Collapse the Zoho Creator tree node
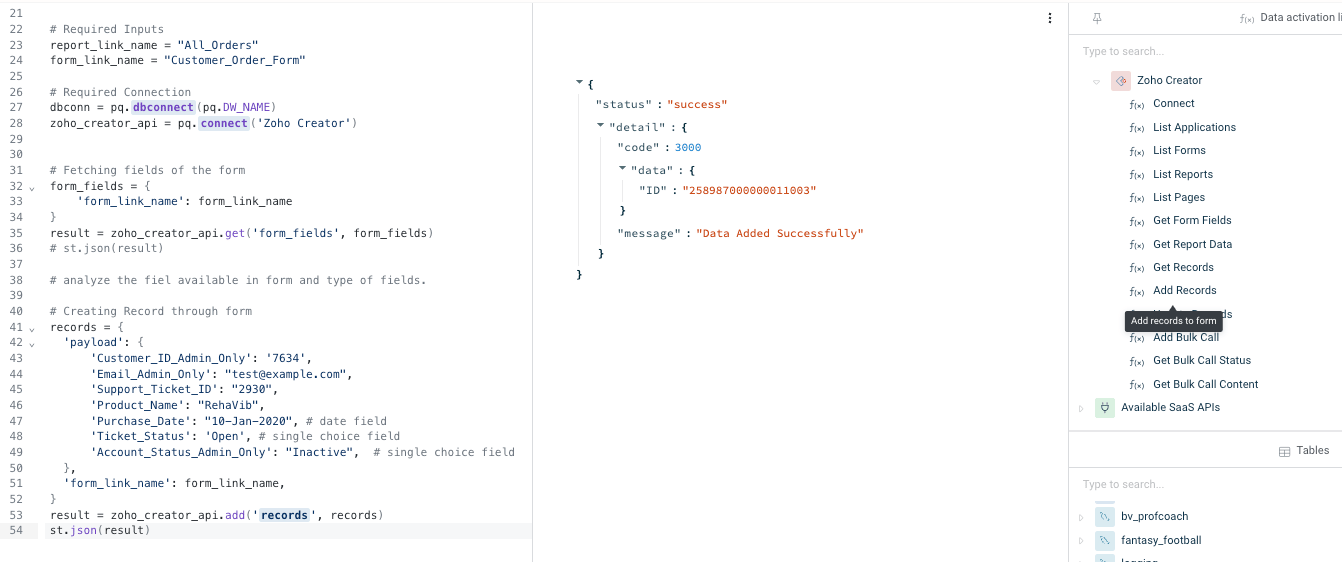1342x562 pixels. click(1096, 81)
